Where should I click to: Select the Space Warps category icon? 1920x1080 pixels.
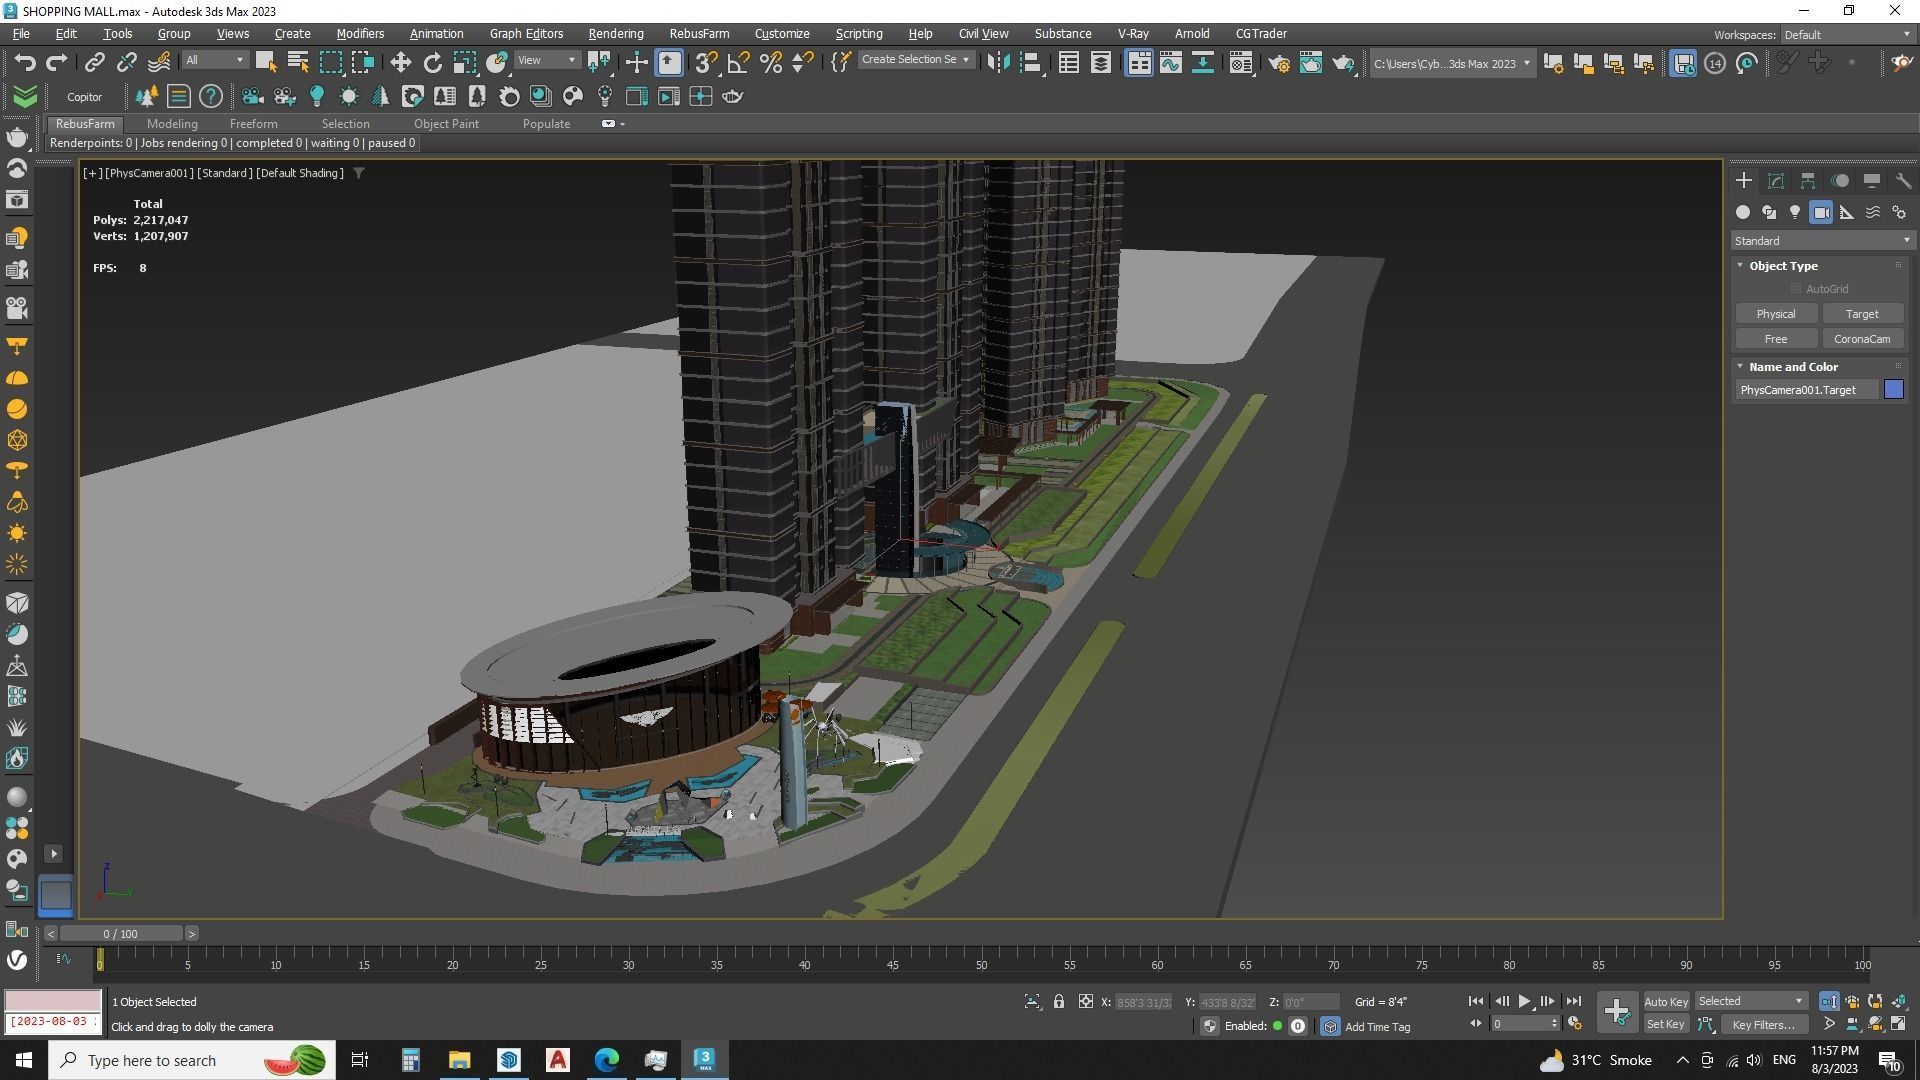[1873, 212]
